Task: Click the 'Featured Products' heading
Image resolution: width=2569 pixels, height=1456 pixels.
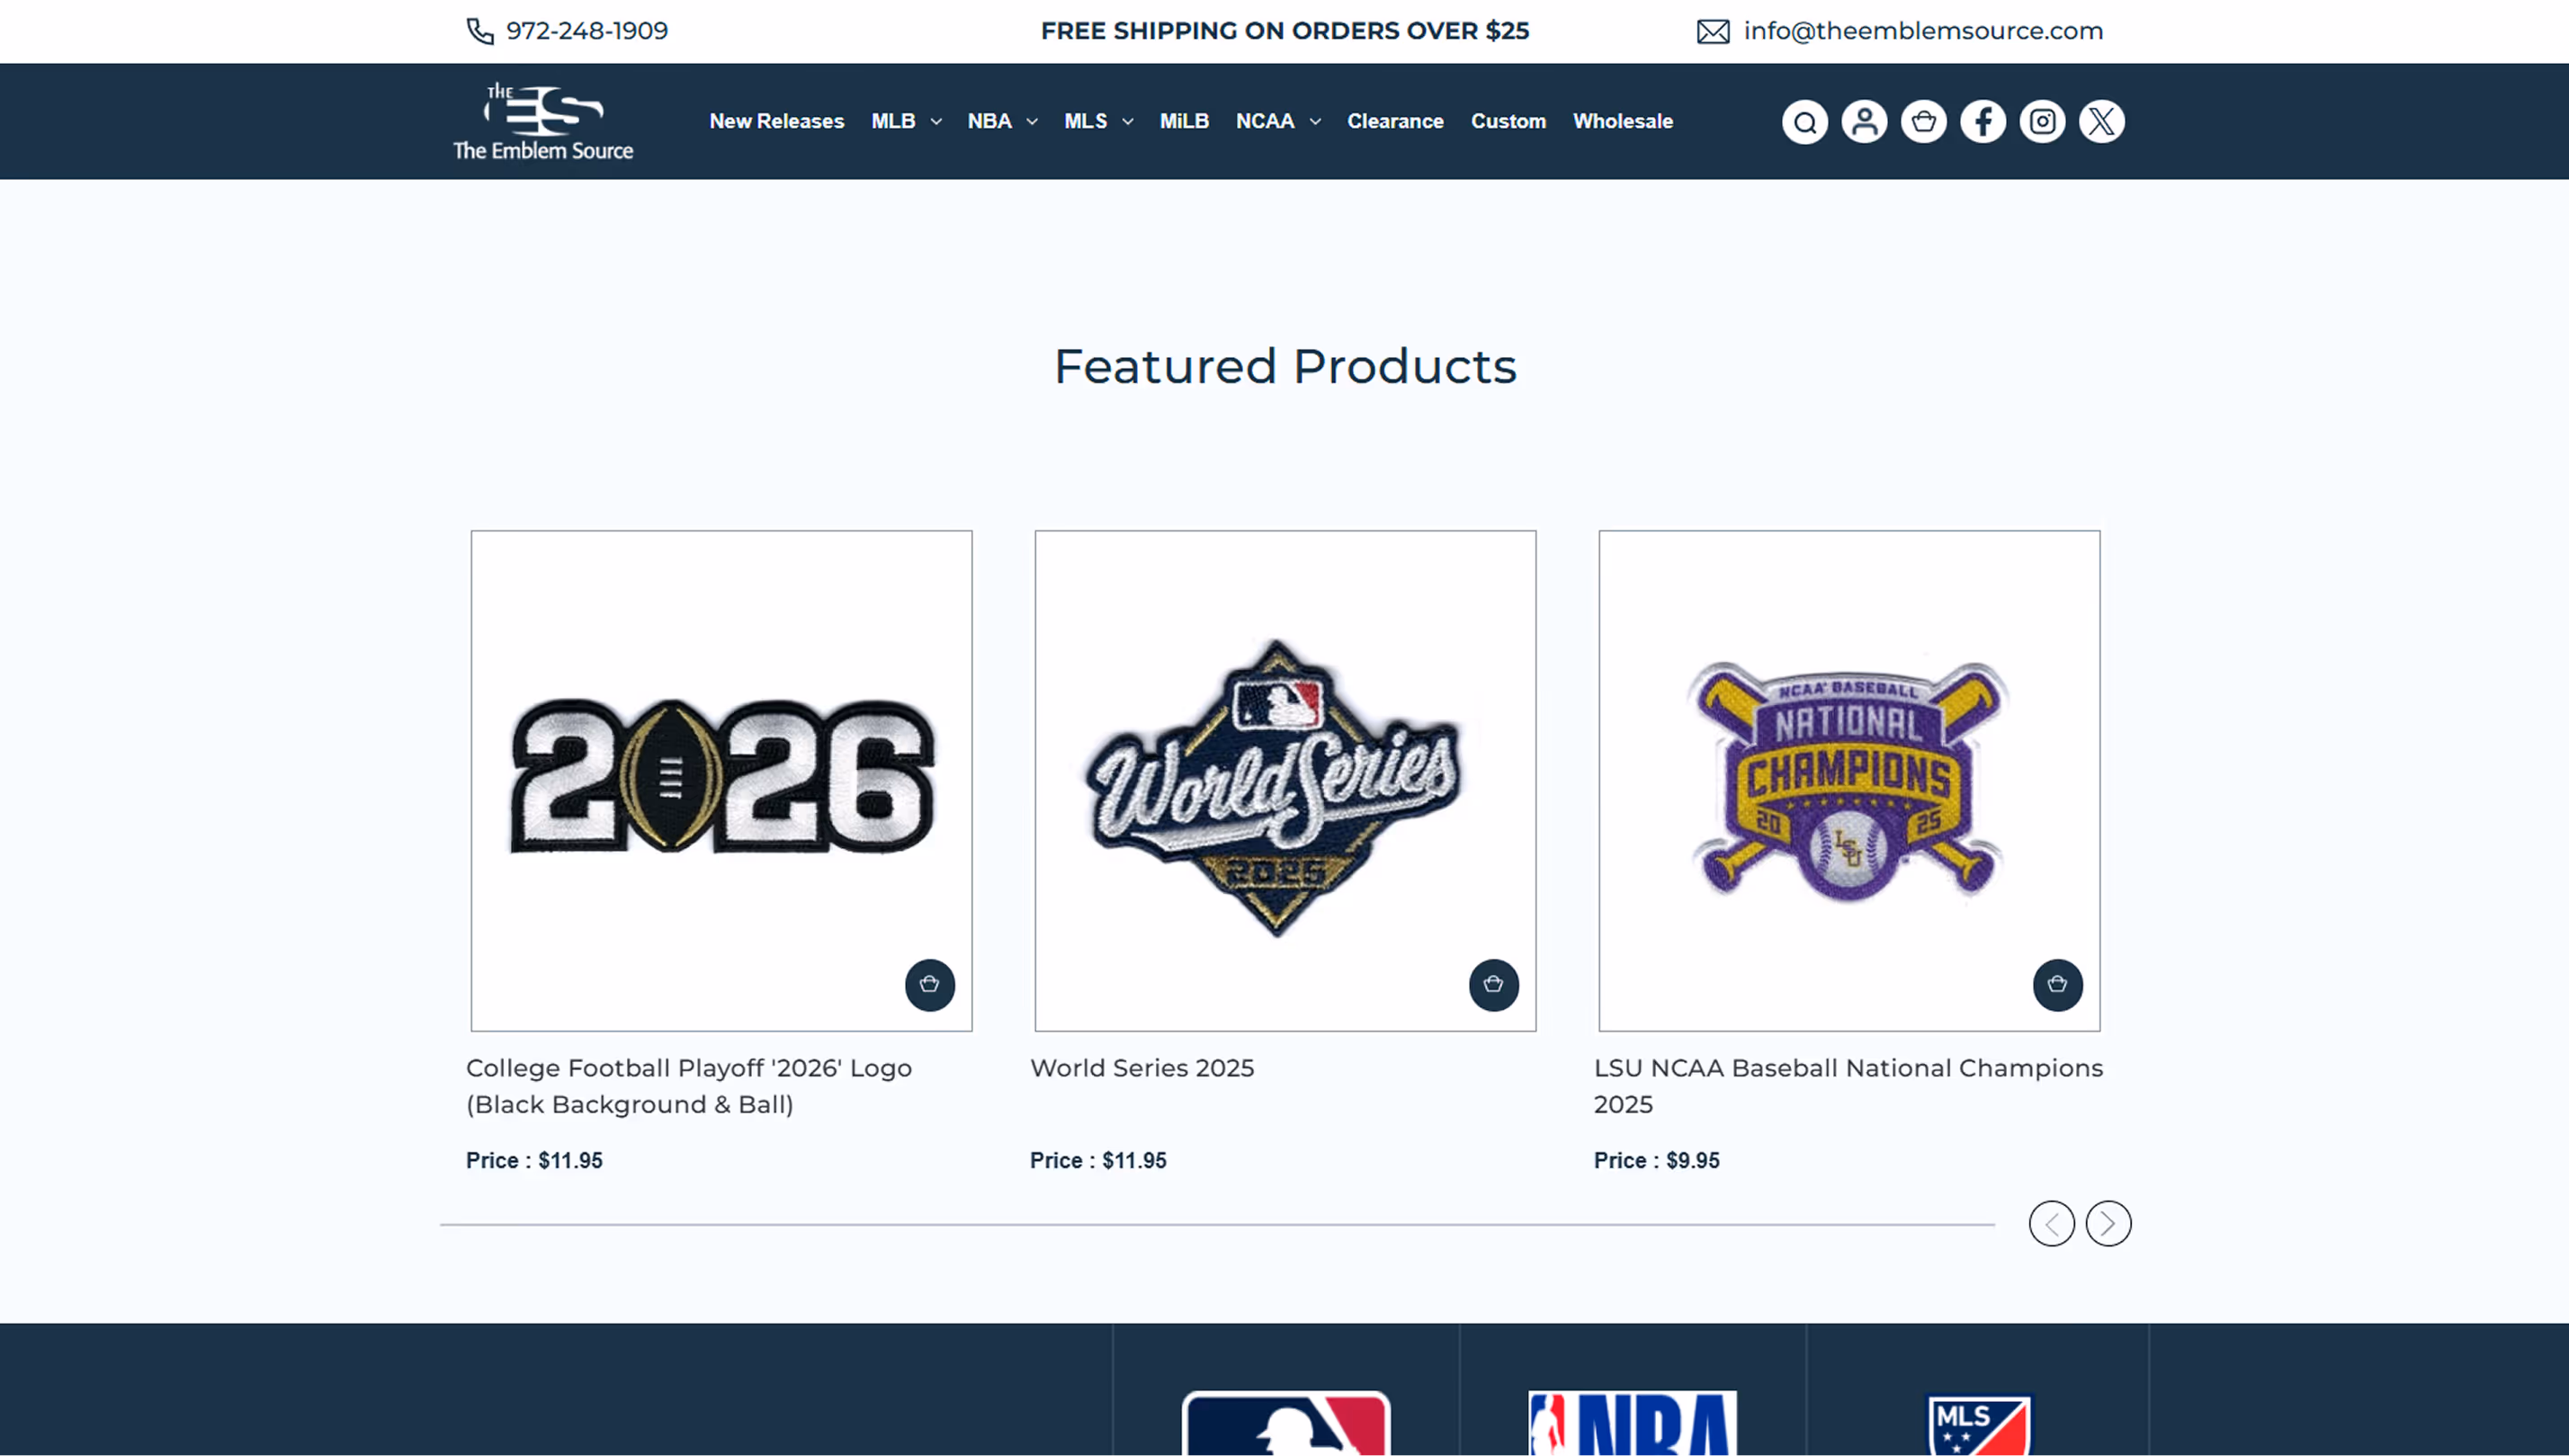Action: tap(1285, 366)
